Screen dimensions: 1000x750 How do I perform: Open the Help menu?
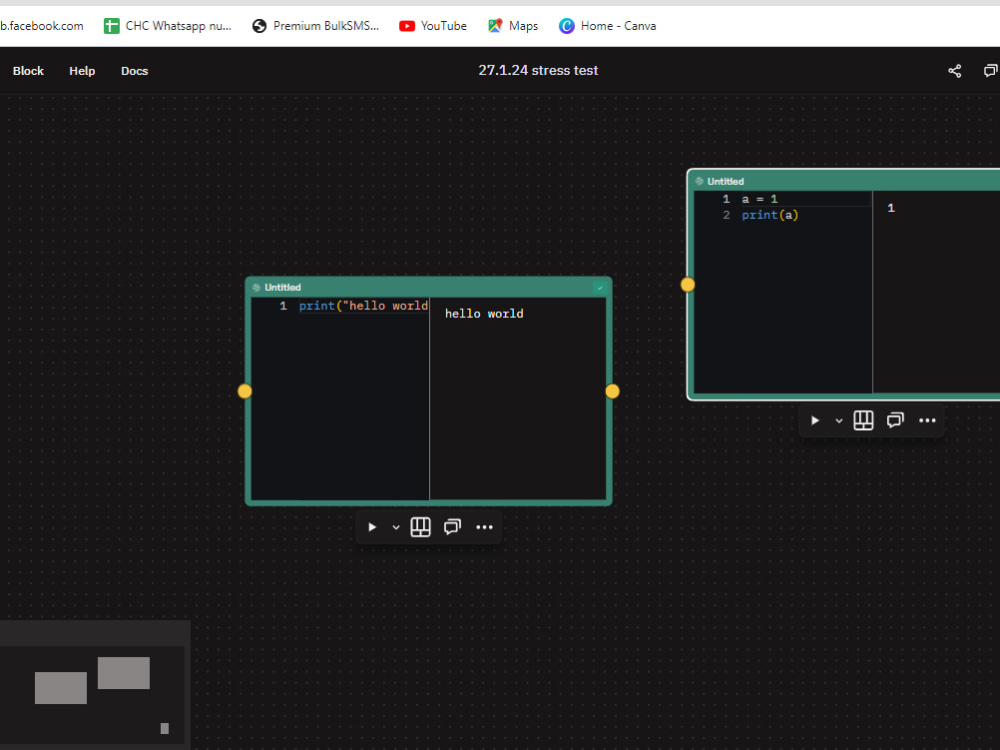(82, 71)
